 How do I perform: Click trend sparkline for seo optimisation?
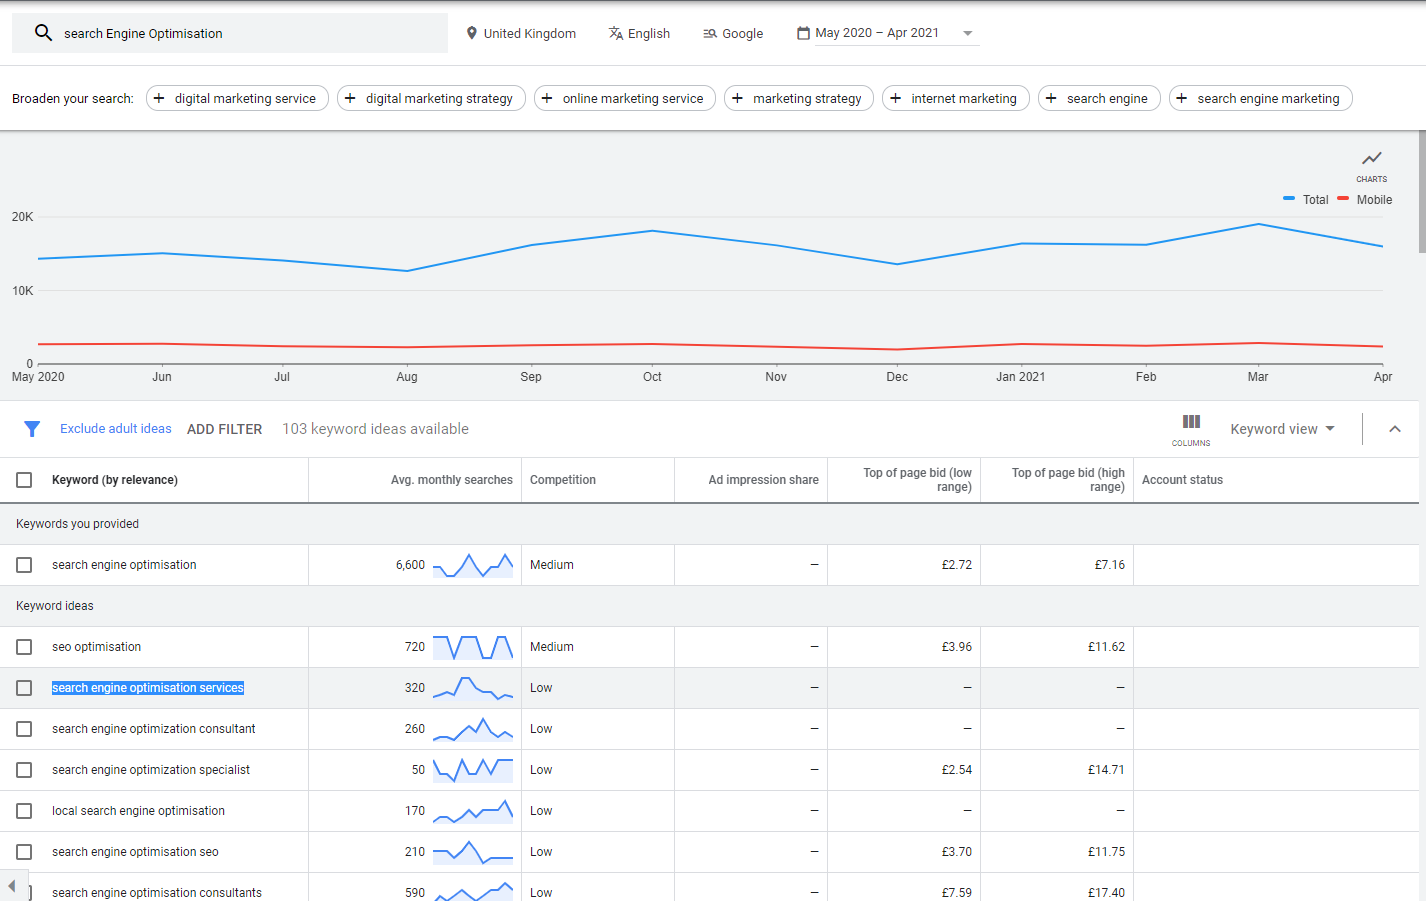(473, 647)
